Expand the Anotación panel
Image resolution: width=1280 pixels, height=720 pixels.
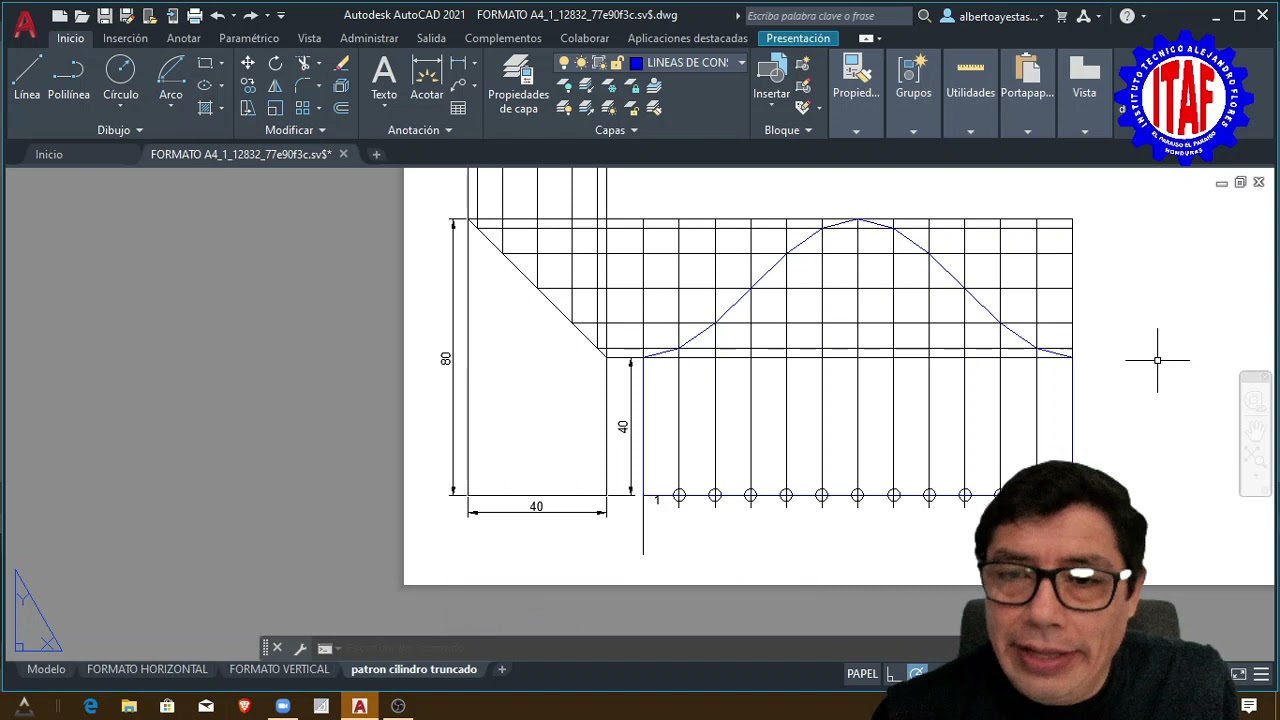click(x=420, y=130)
